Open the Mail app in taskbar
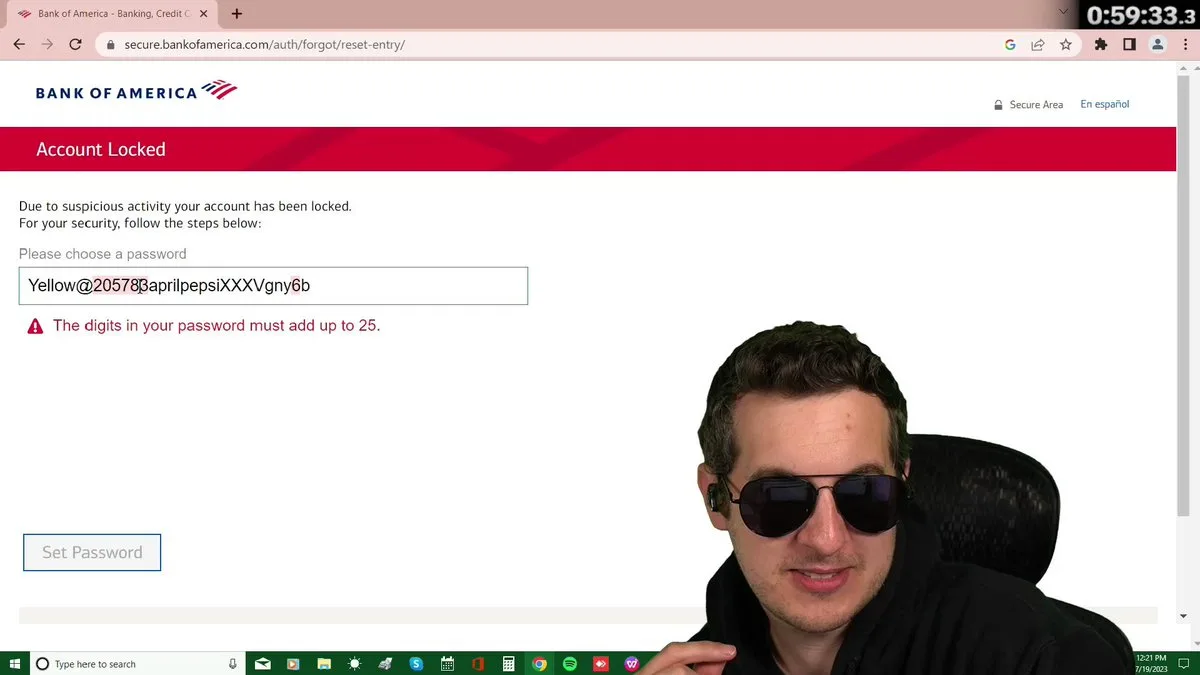1200x675 pixels. coord(262,664)
